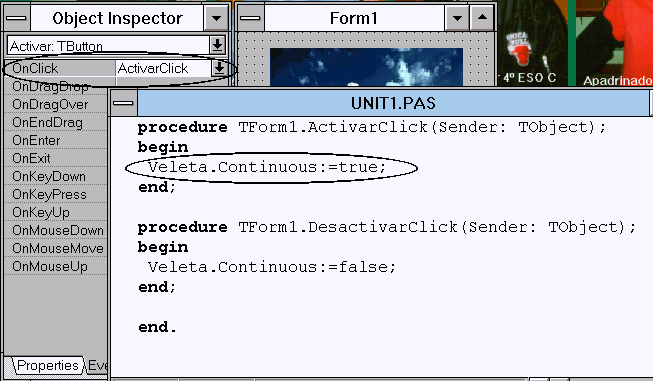Select the OnEndDrag event row
Image resolution: width=653 pixels, height=381 pixels.
click(56, 122)
